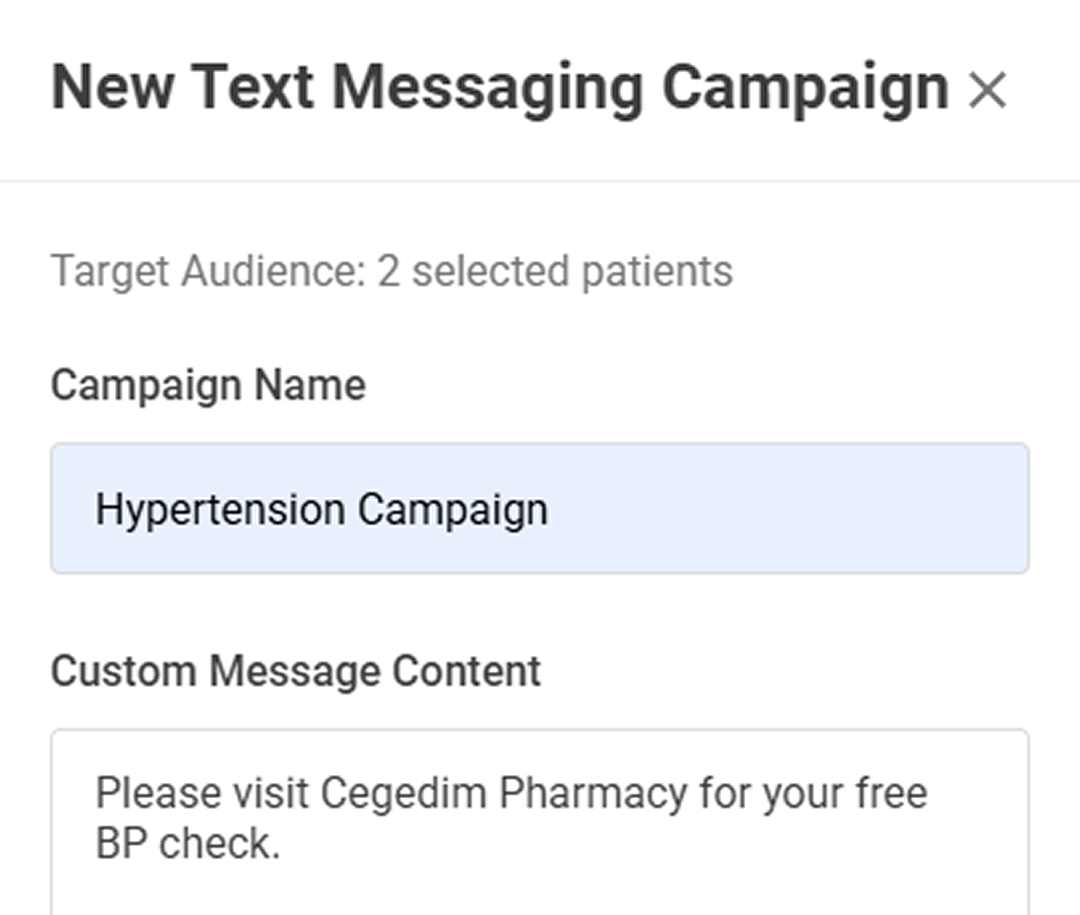This screenshot has height=915, width=1080.
Task: Click the word visit in the message
Action: coord(271,792)
